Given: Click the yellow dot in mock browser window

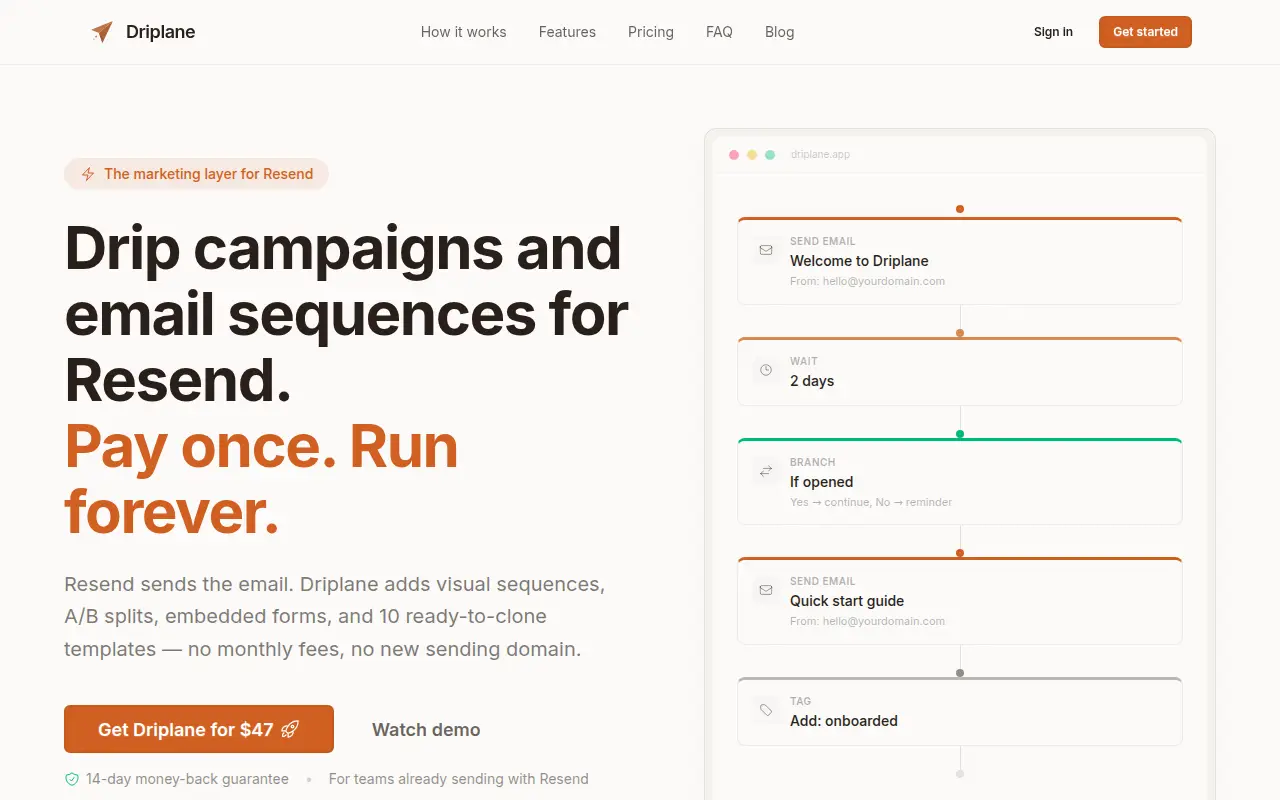Looking at the screenshot, I should (x=752, y=155).
